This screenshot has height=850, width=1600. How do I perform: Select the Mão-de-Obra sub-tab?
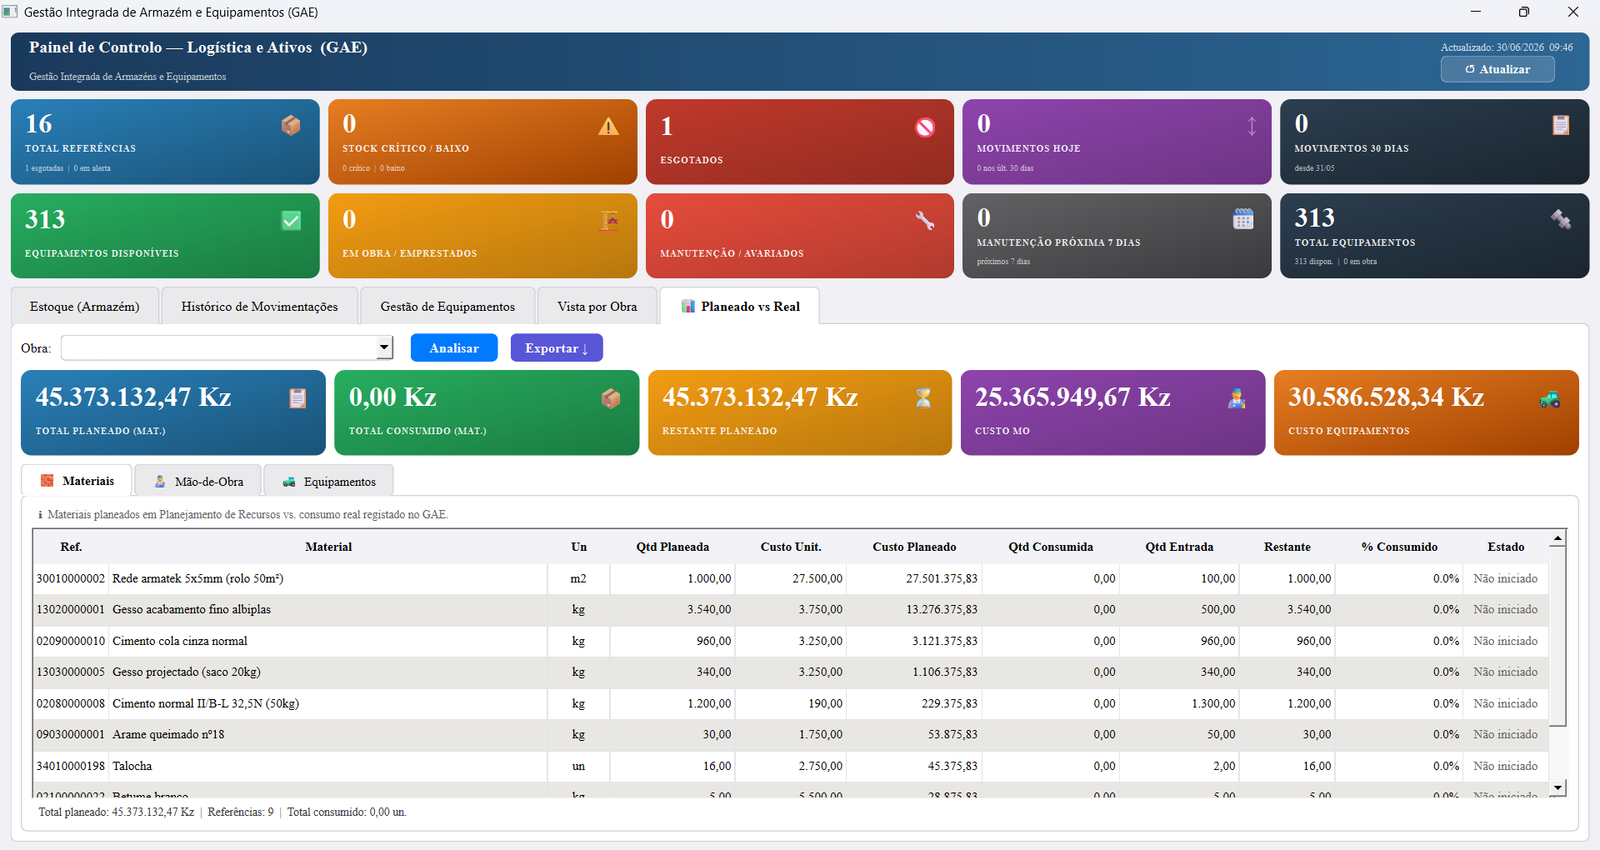(x=198, y=481)
